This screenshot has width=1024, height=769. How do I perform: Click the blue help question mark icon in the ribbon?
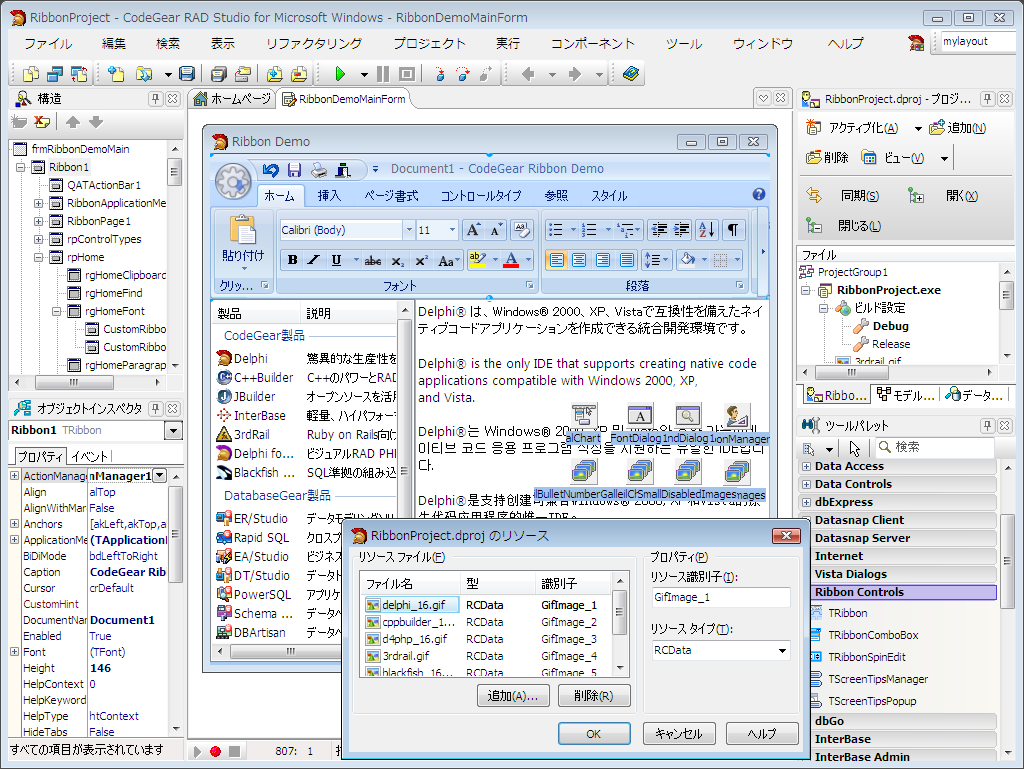[x=758, y=194]
